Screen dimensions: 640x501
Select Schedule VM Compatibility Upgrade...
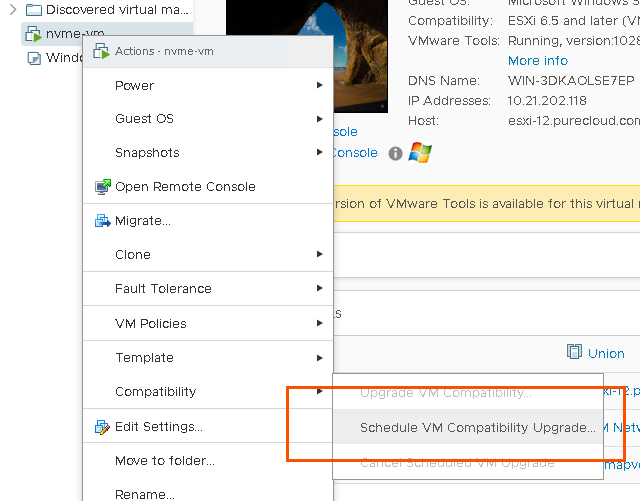468,427
